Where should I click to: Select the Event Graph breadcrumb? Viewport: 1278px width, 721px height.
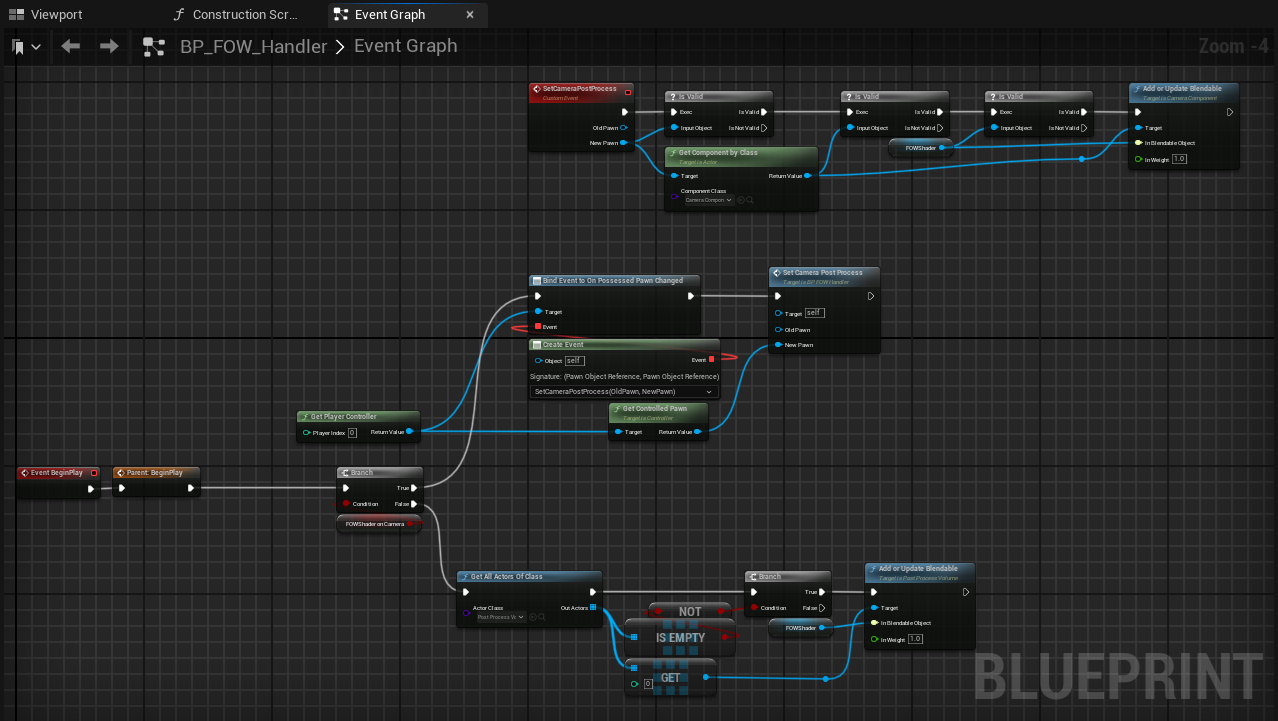tap(405, 46)
